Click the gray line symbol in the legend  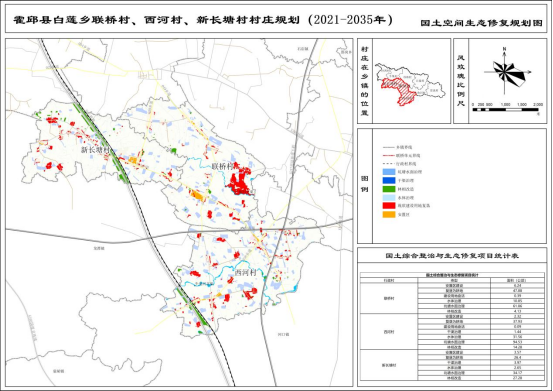(388, 147)
